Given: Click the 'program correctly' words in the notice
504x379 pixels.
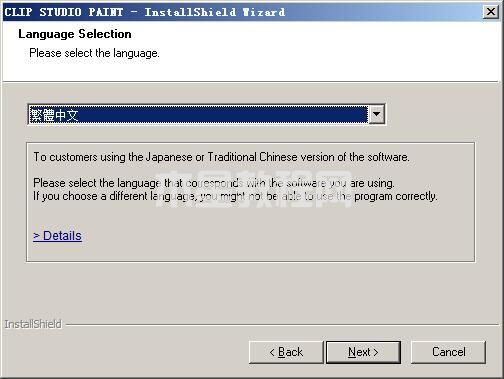Looking at the screenshot, I should [x=395, y=196].
